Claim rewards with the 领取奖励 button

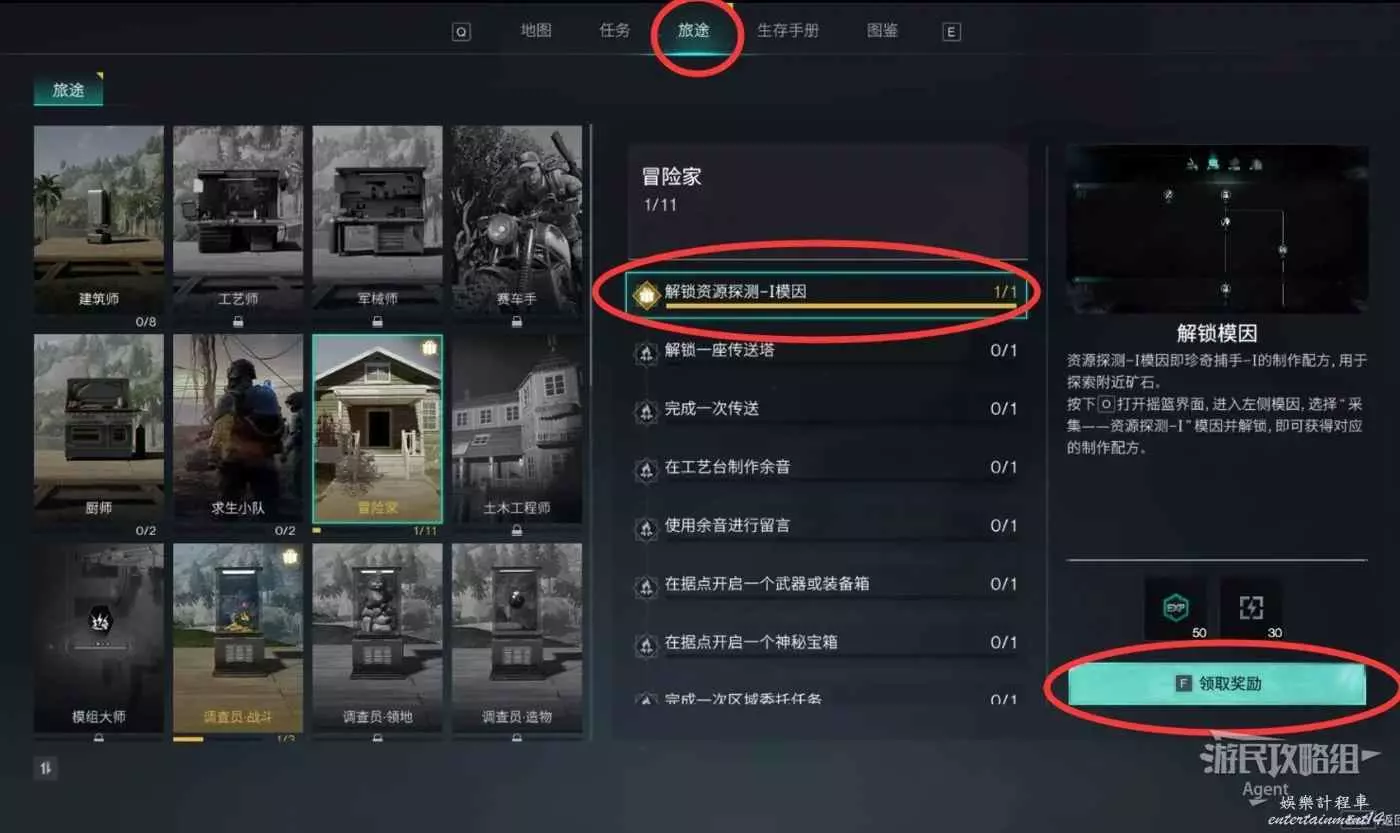tap(1217, 685)
